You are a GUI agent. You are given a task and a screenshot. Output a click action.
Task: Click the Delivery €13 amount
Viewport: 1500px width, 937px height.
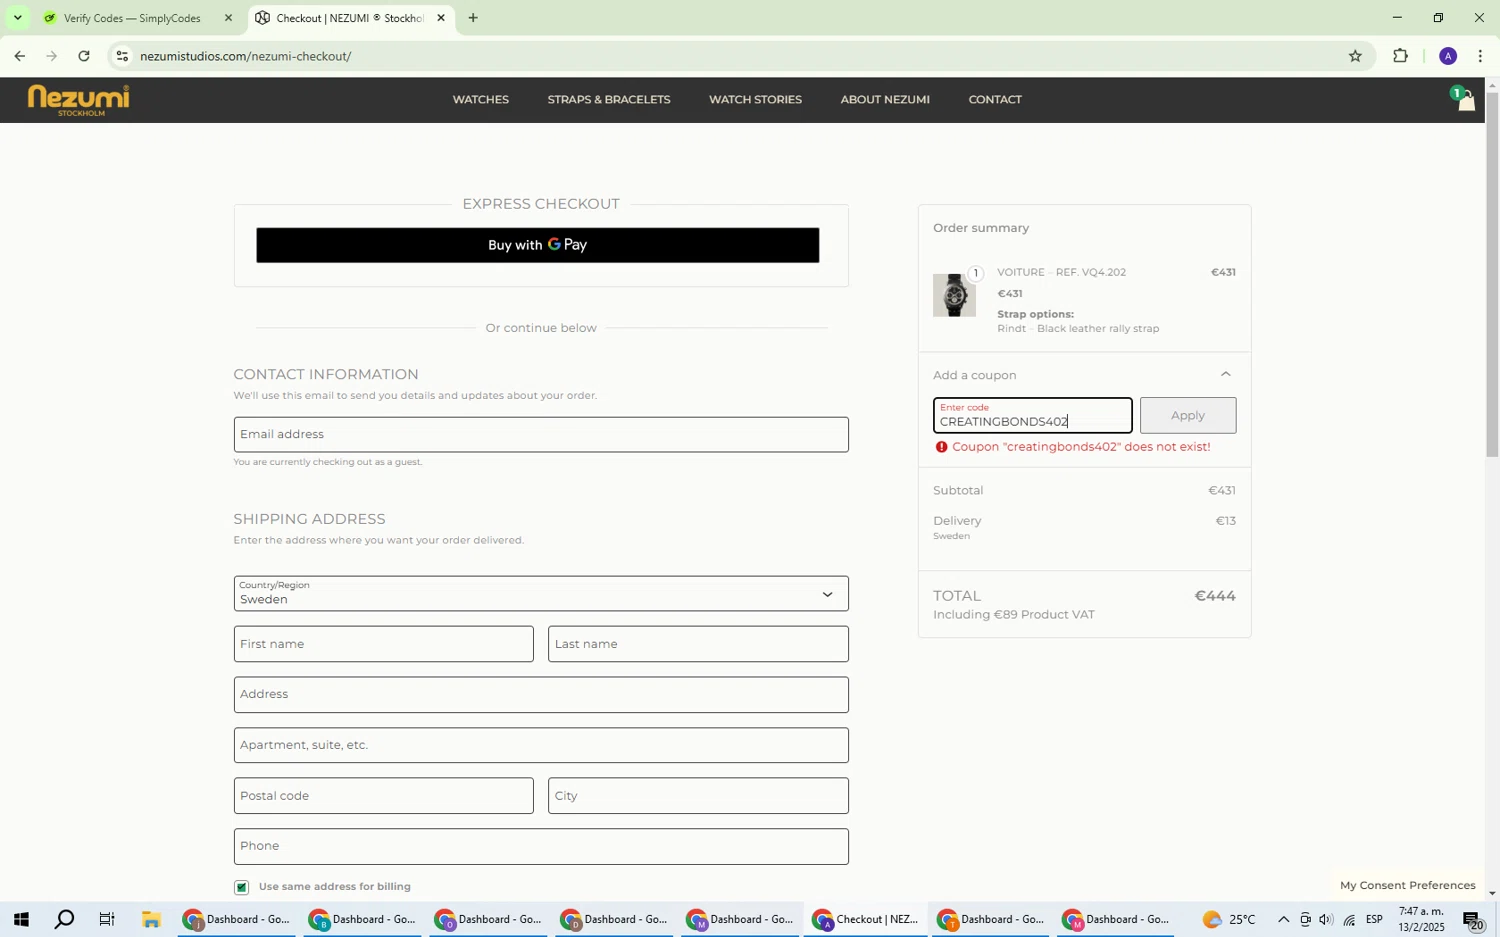tap(1225, 521)
